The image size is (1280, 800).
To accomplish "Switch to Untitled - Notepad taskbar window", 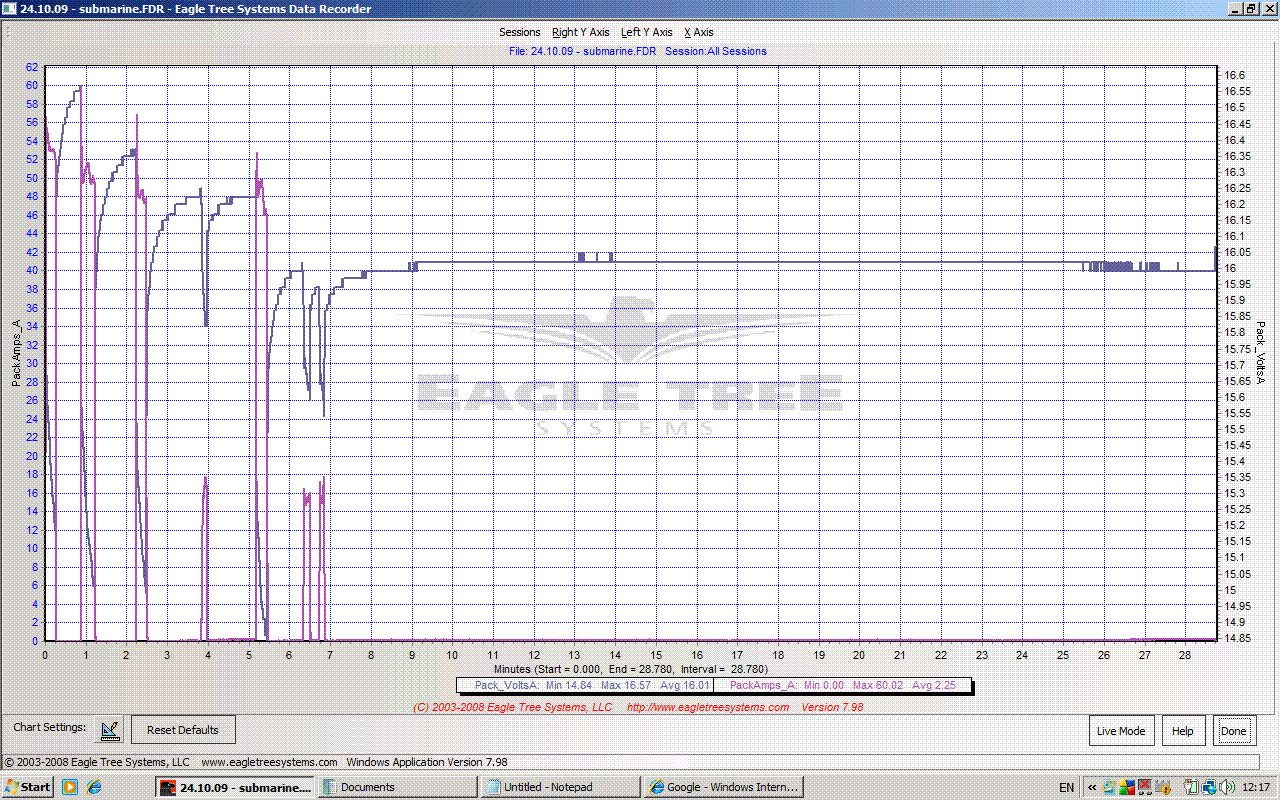I will [x=561, y=787].
